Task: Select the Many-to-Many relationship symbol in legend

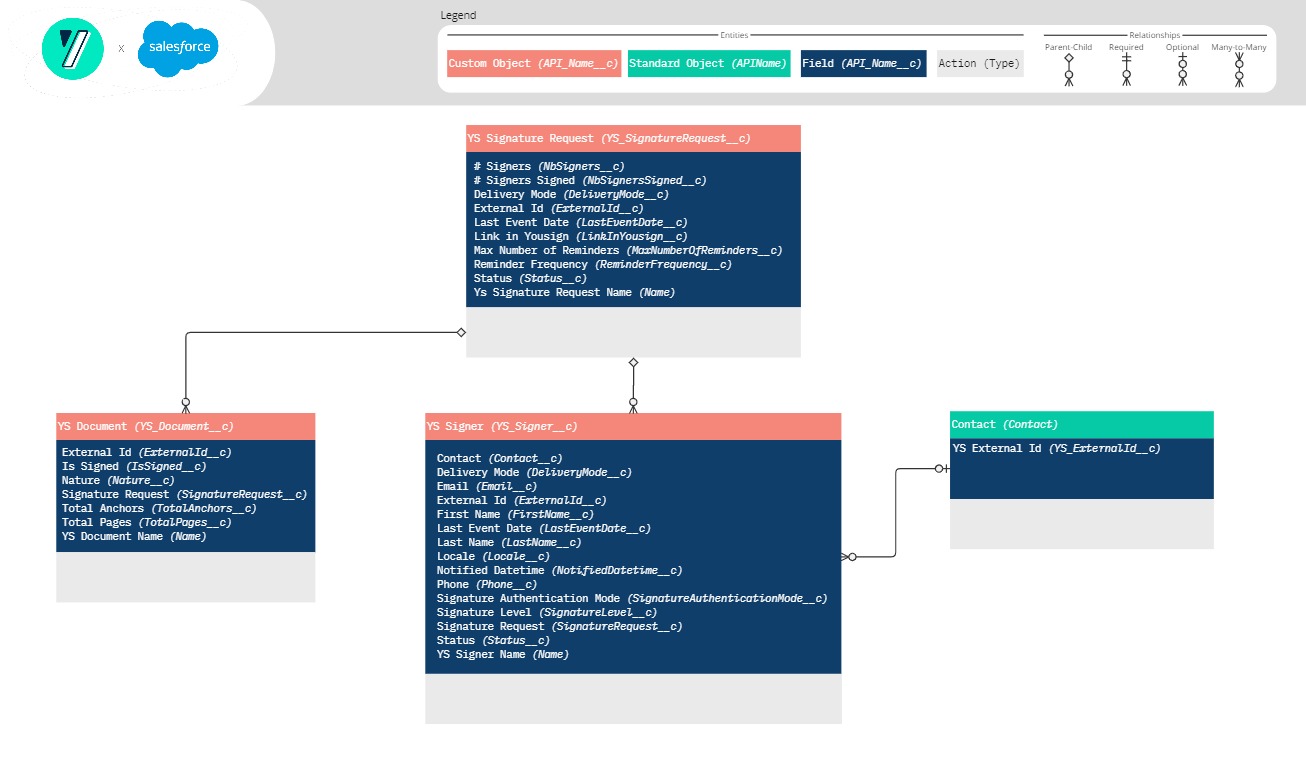Action: pos(1239,70)
